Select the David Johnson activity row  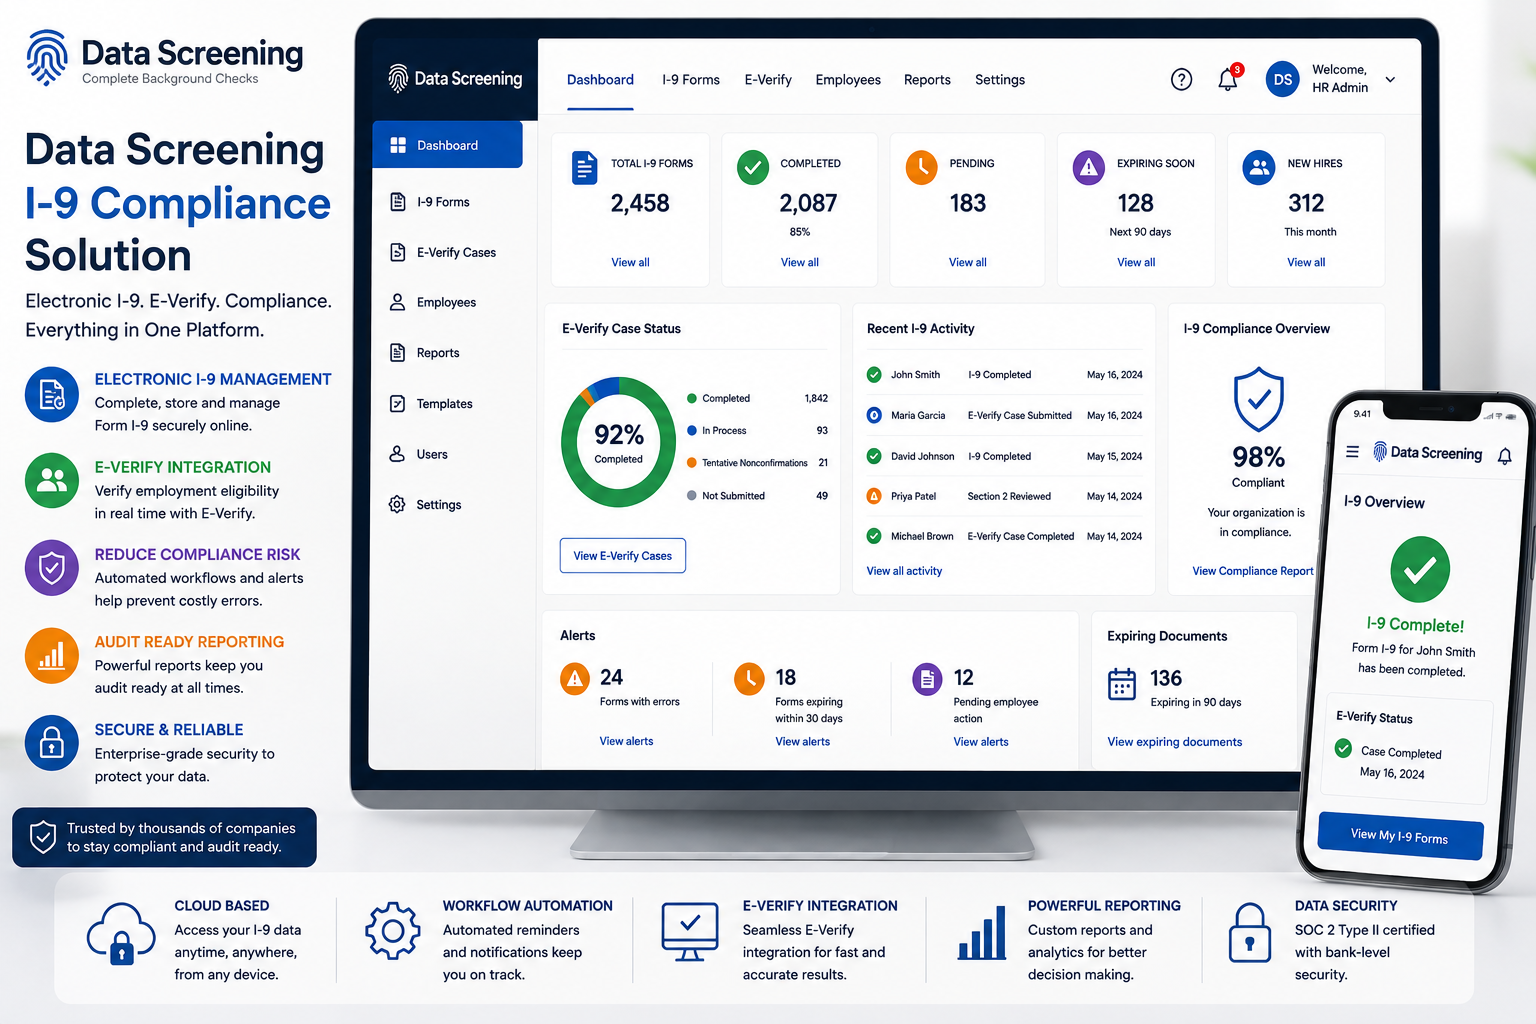1004,456
